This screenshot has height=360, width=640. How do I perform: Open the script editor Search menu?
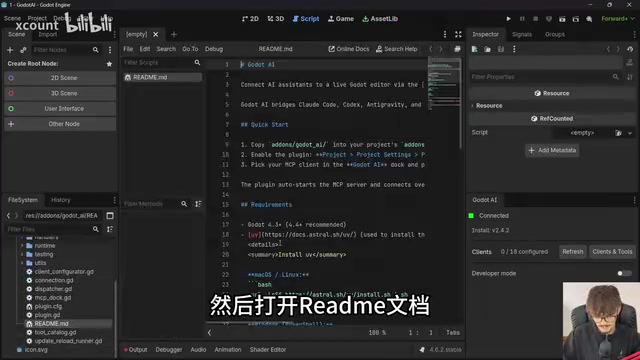pos(166,49)
